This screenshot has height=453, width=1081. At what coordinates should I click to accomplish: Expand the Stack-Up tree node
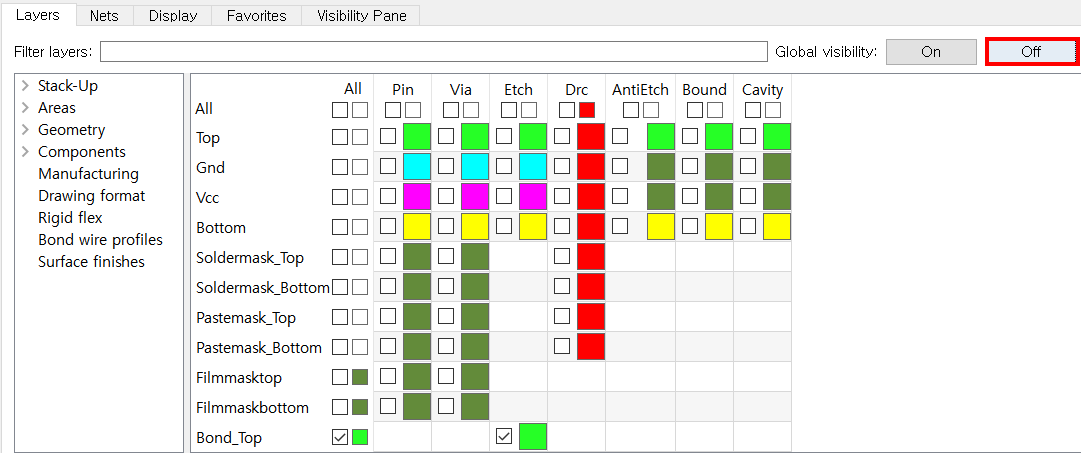[x=26, y=85]
